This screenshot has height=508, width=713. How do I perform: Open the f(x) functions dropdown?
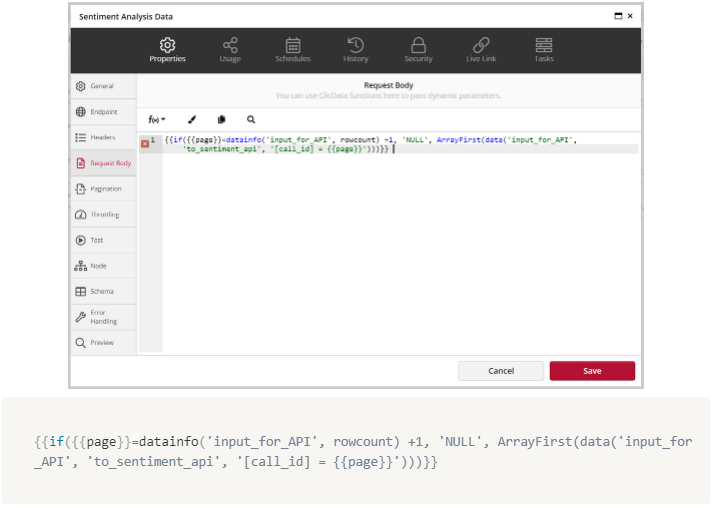(156, 120)
